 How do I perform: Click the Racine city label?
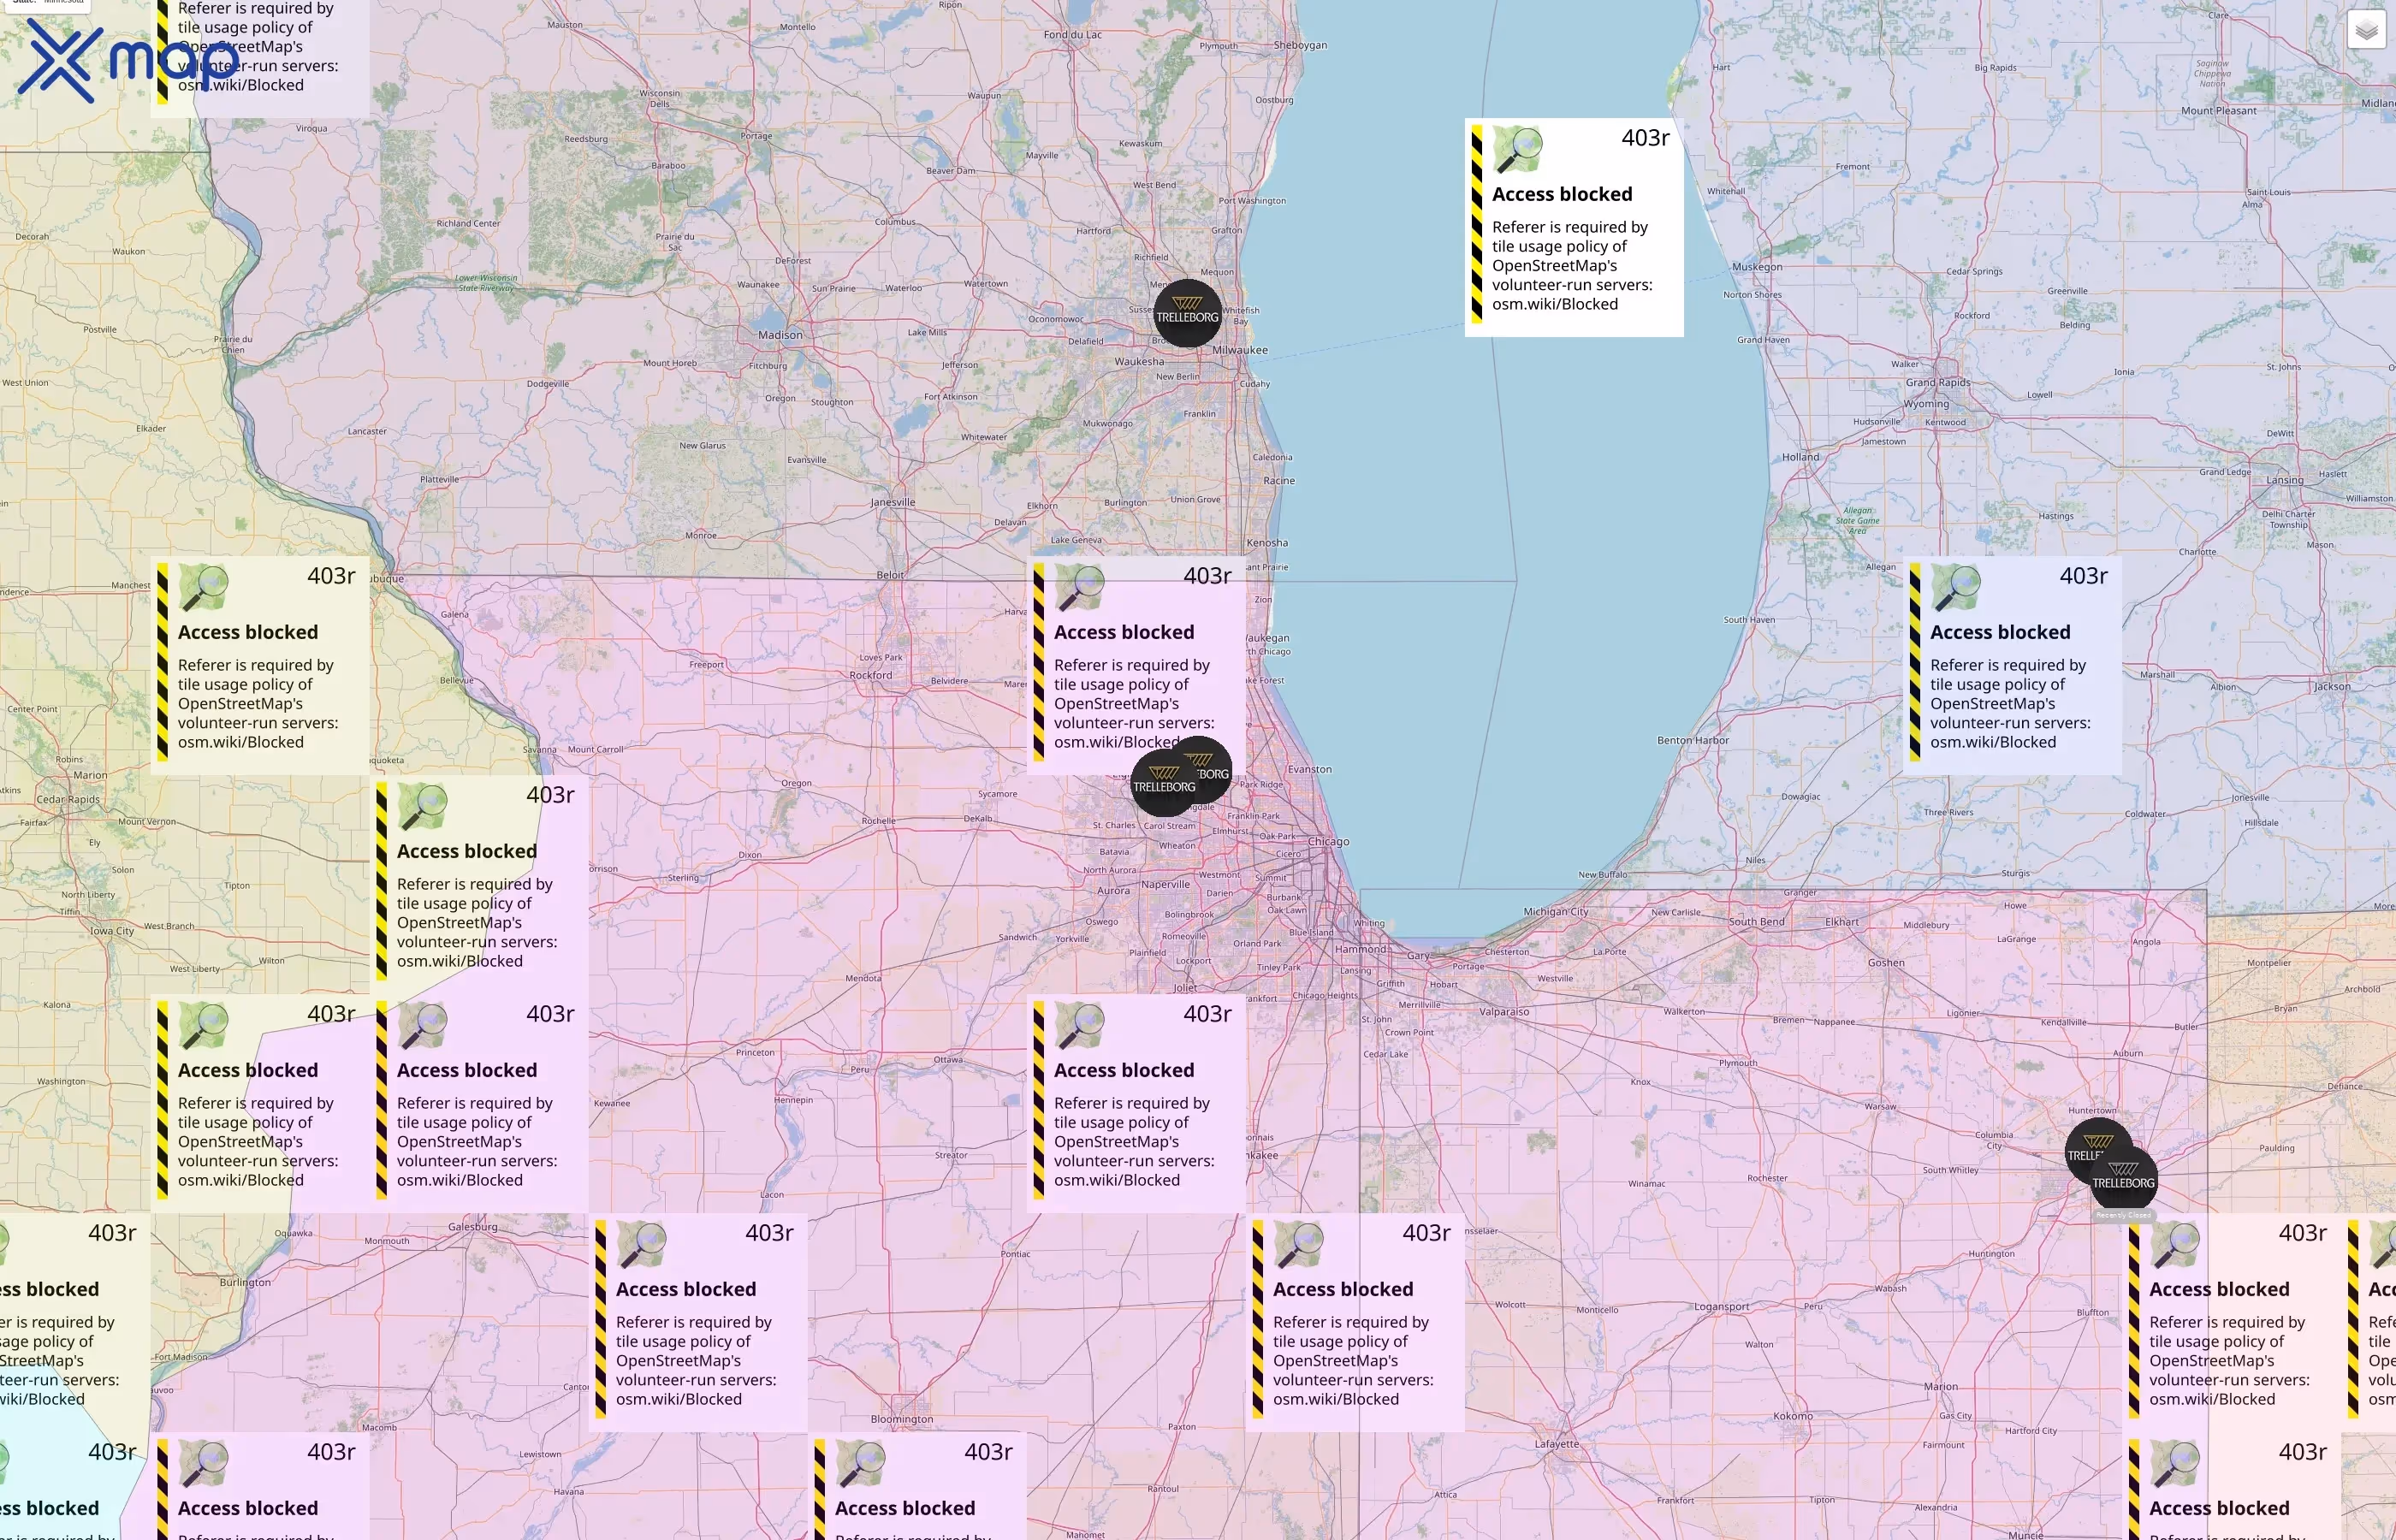pos(1279,481)
